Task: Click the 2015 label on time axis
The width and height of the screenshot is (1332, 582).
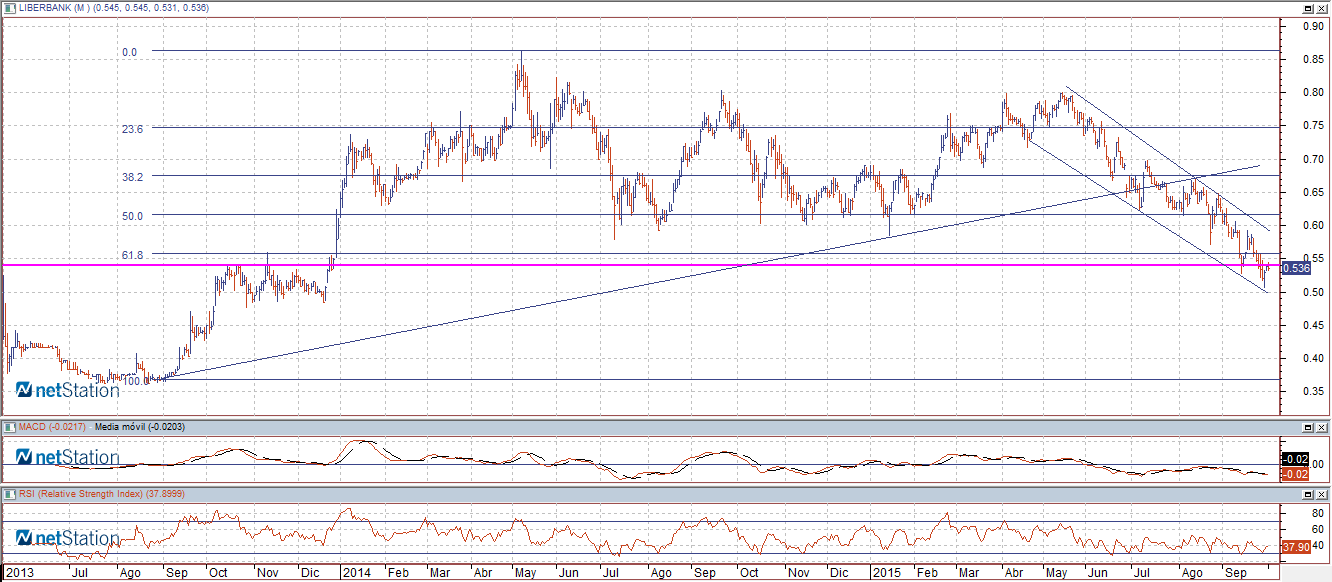Action: (x=886, y=575)
